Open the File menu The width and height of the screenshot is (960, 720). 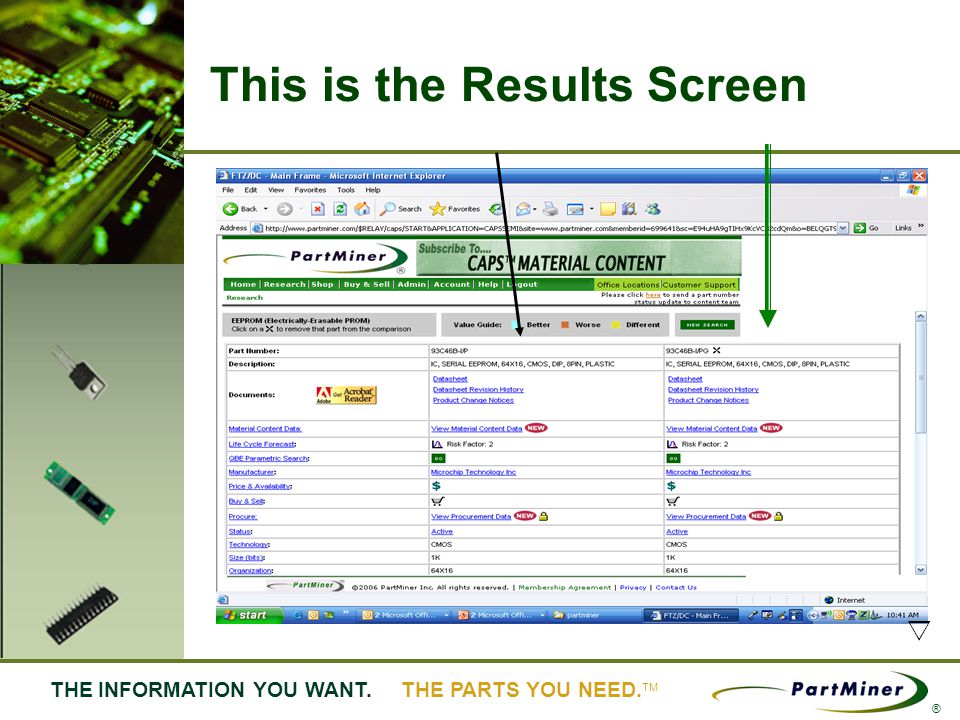point(228,190)
